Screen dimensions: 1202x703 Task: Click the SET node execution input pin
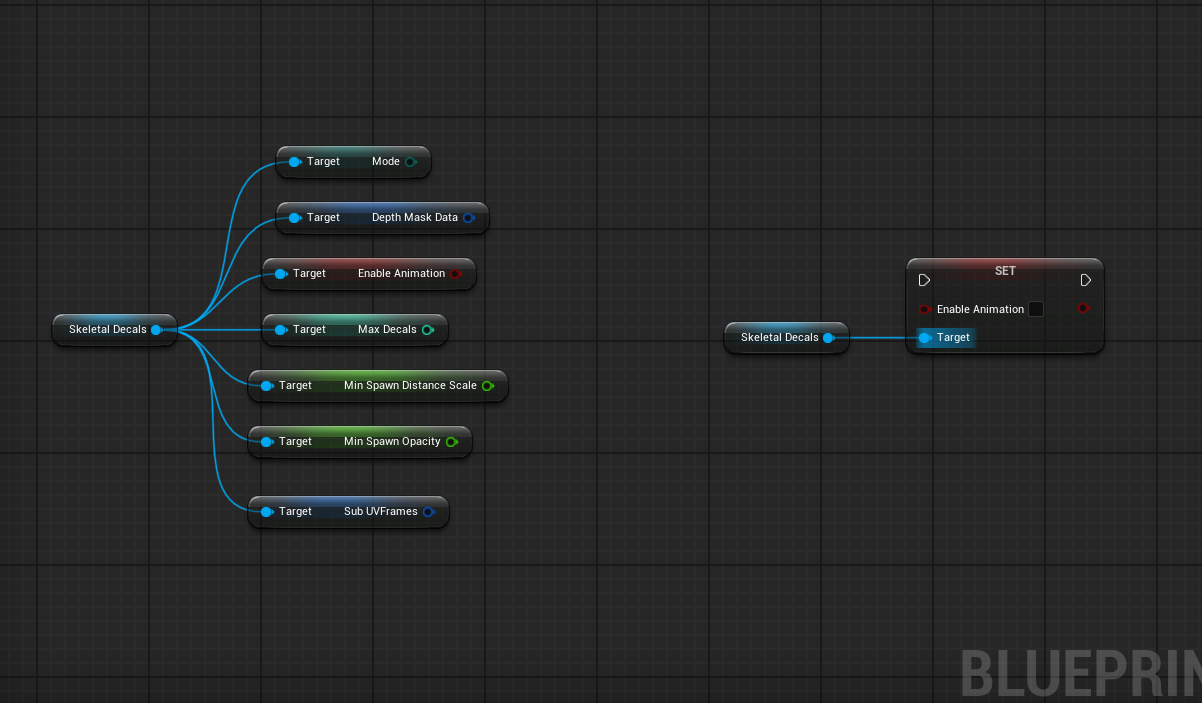(924, 280)
